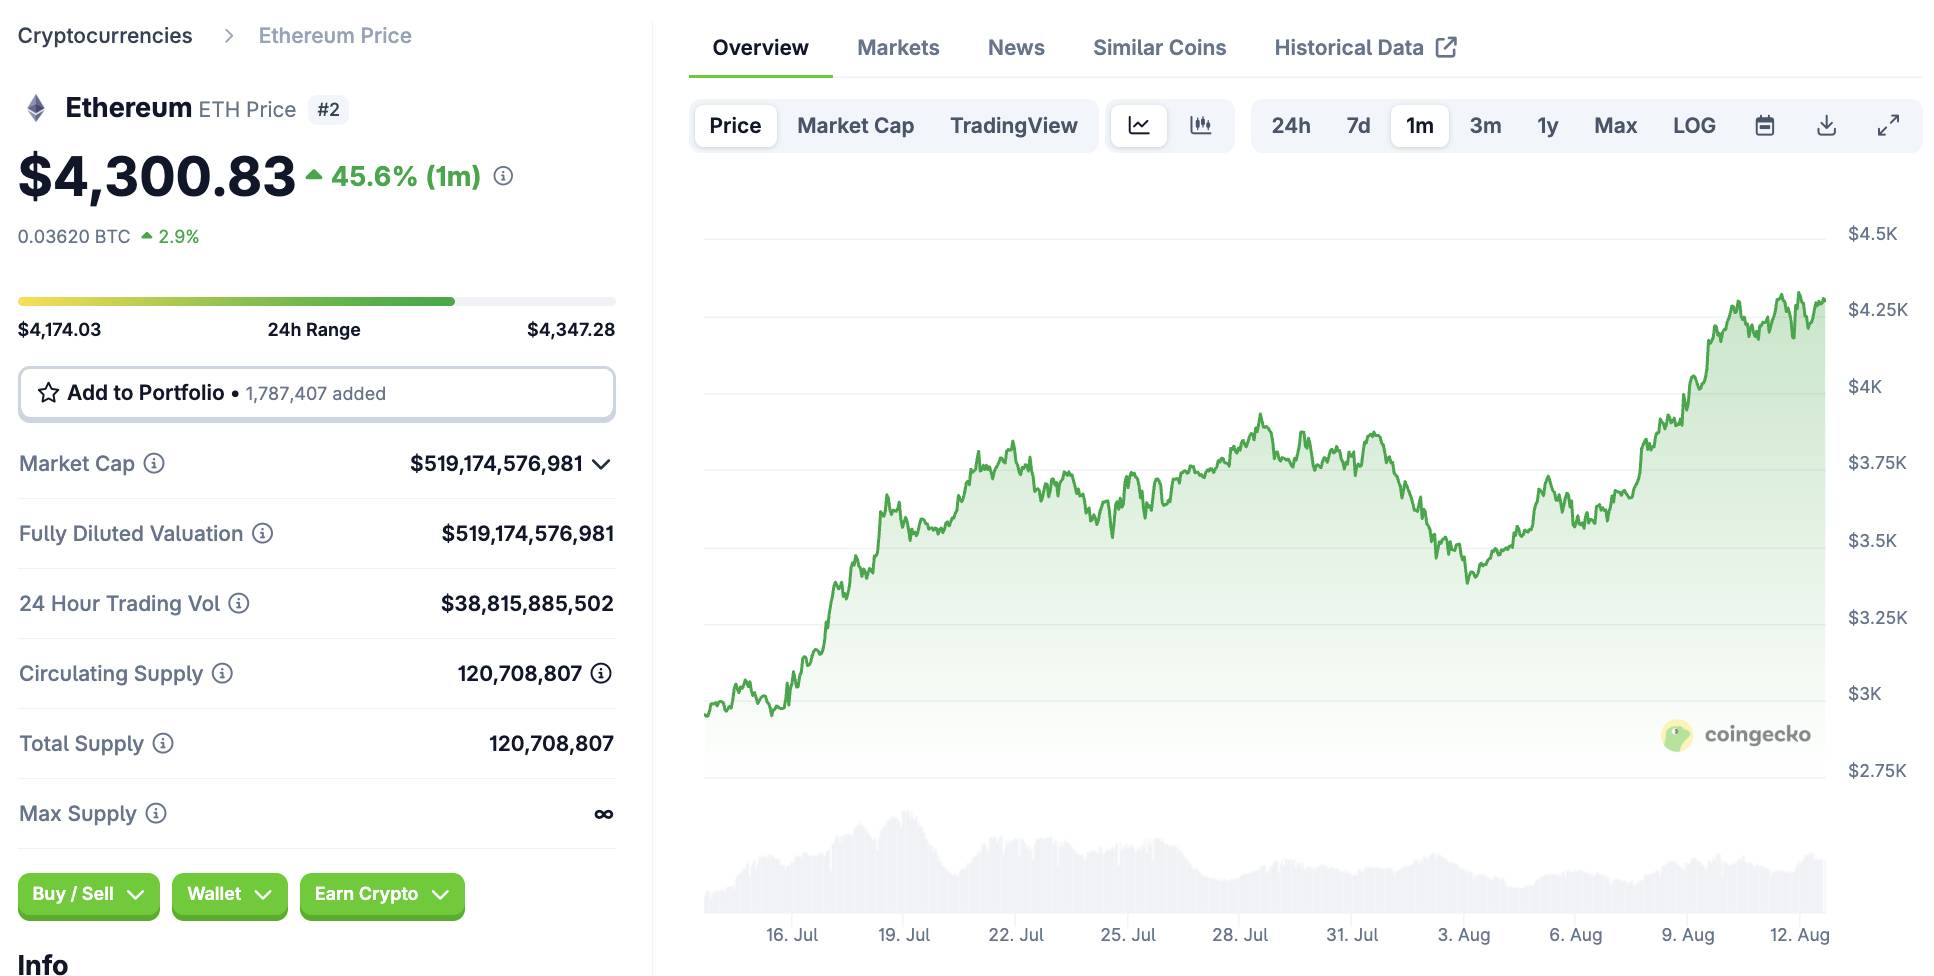This screenshot has width=1934, height=976.
Task: Open the Historical Data tab
Action: pos(1365,47)
